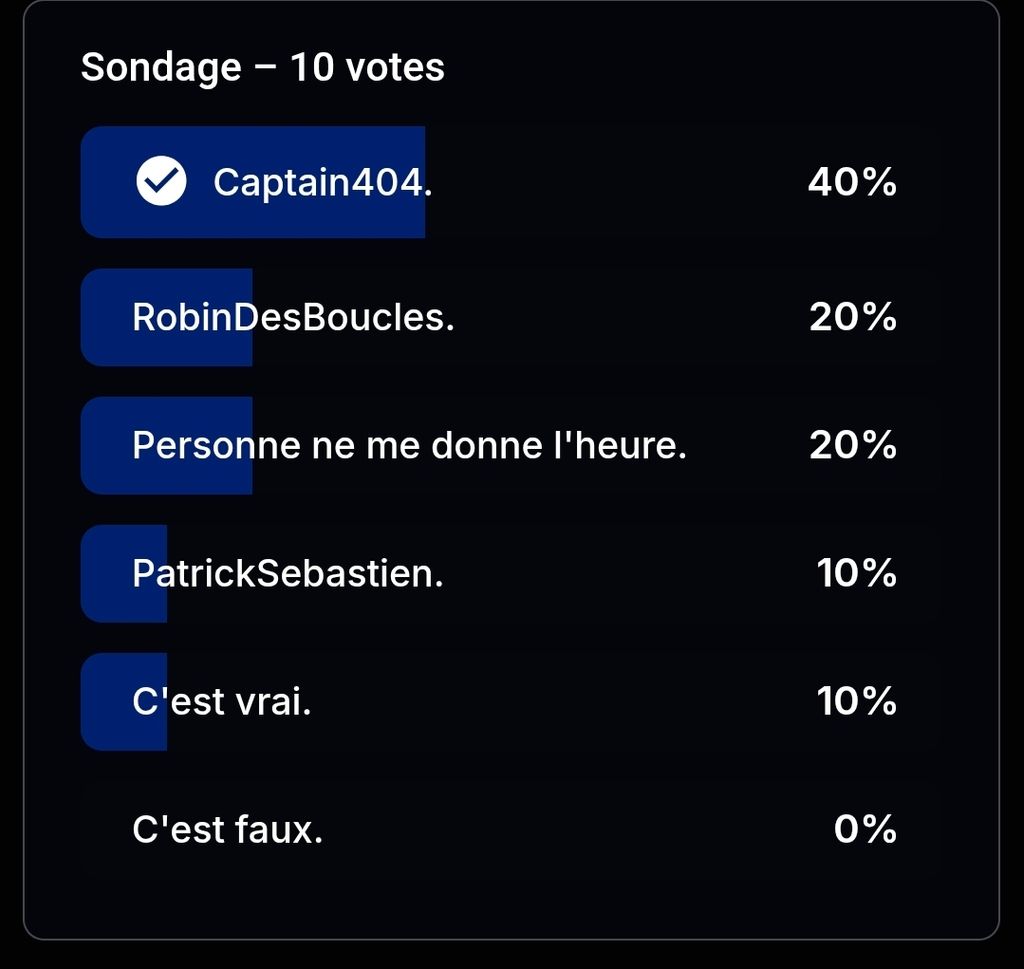This screenshot has height=969, width=1024.
Task: Choose "Personne ne me donne l'heure" answer
Action: 409,445
